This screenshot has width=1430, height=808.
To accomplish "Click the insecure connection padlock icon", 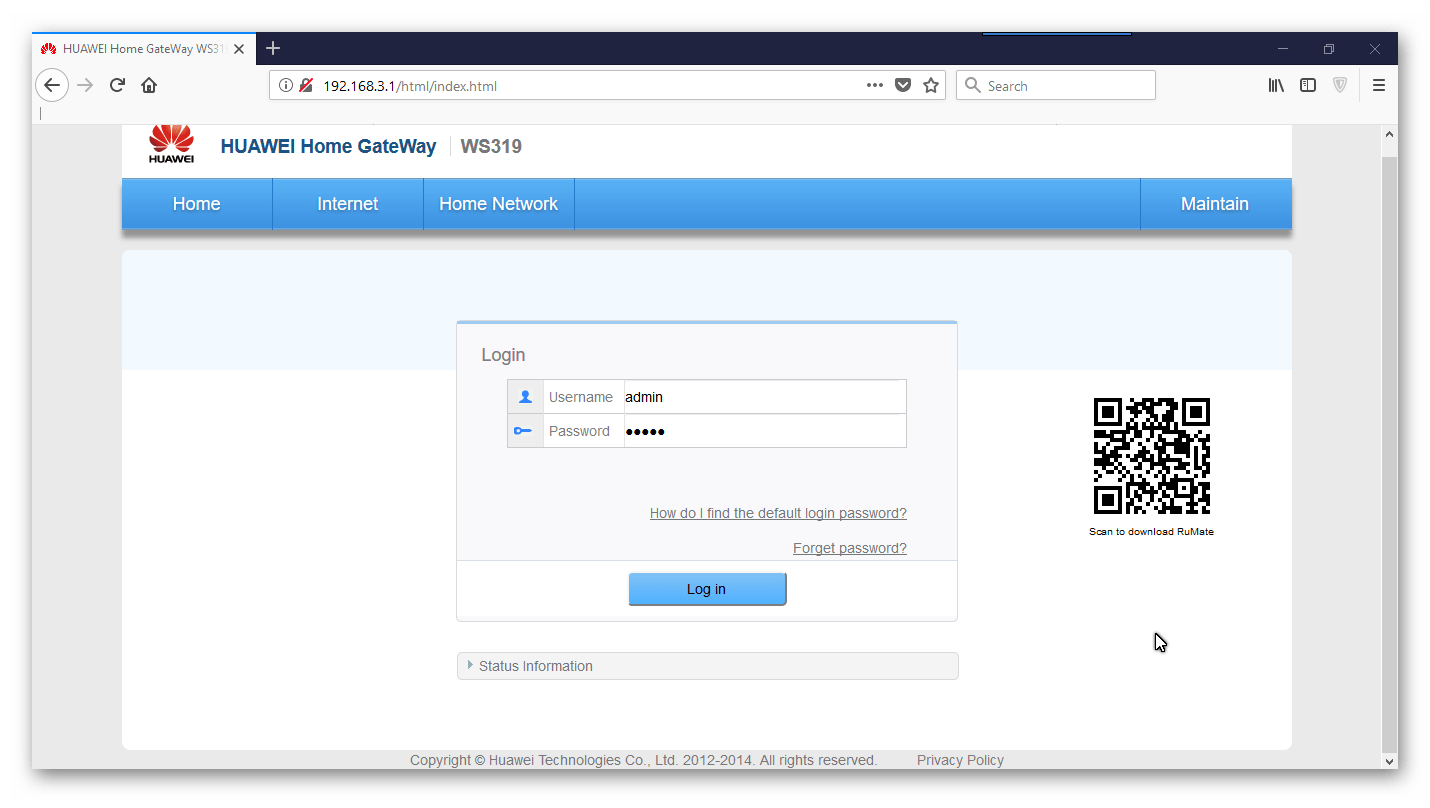I will [x=306, y=85].
